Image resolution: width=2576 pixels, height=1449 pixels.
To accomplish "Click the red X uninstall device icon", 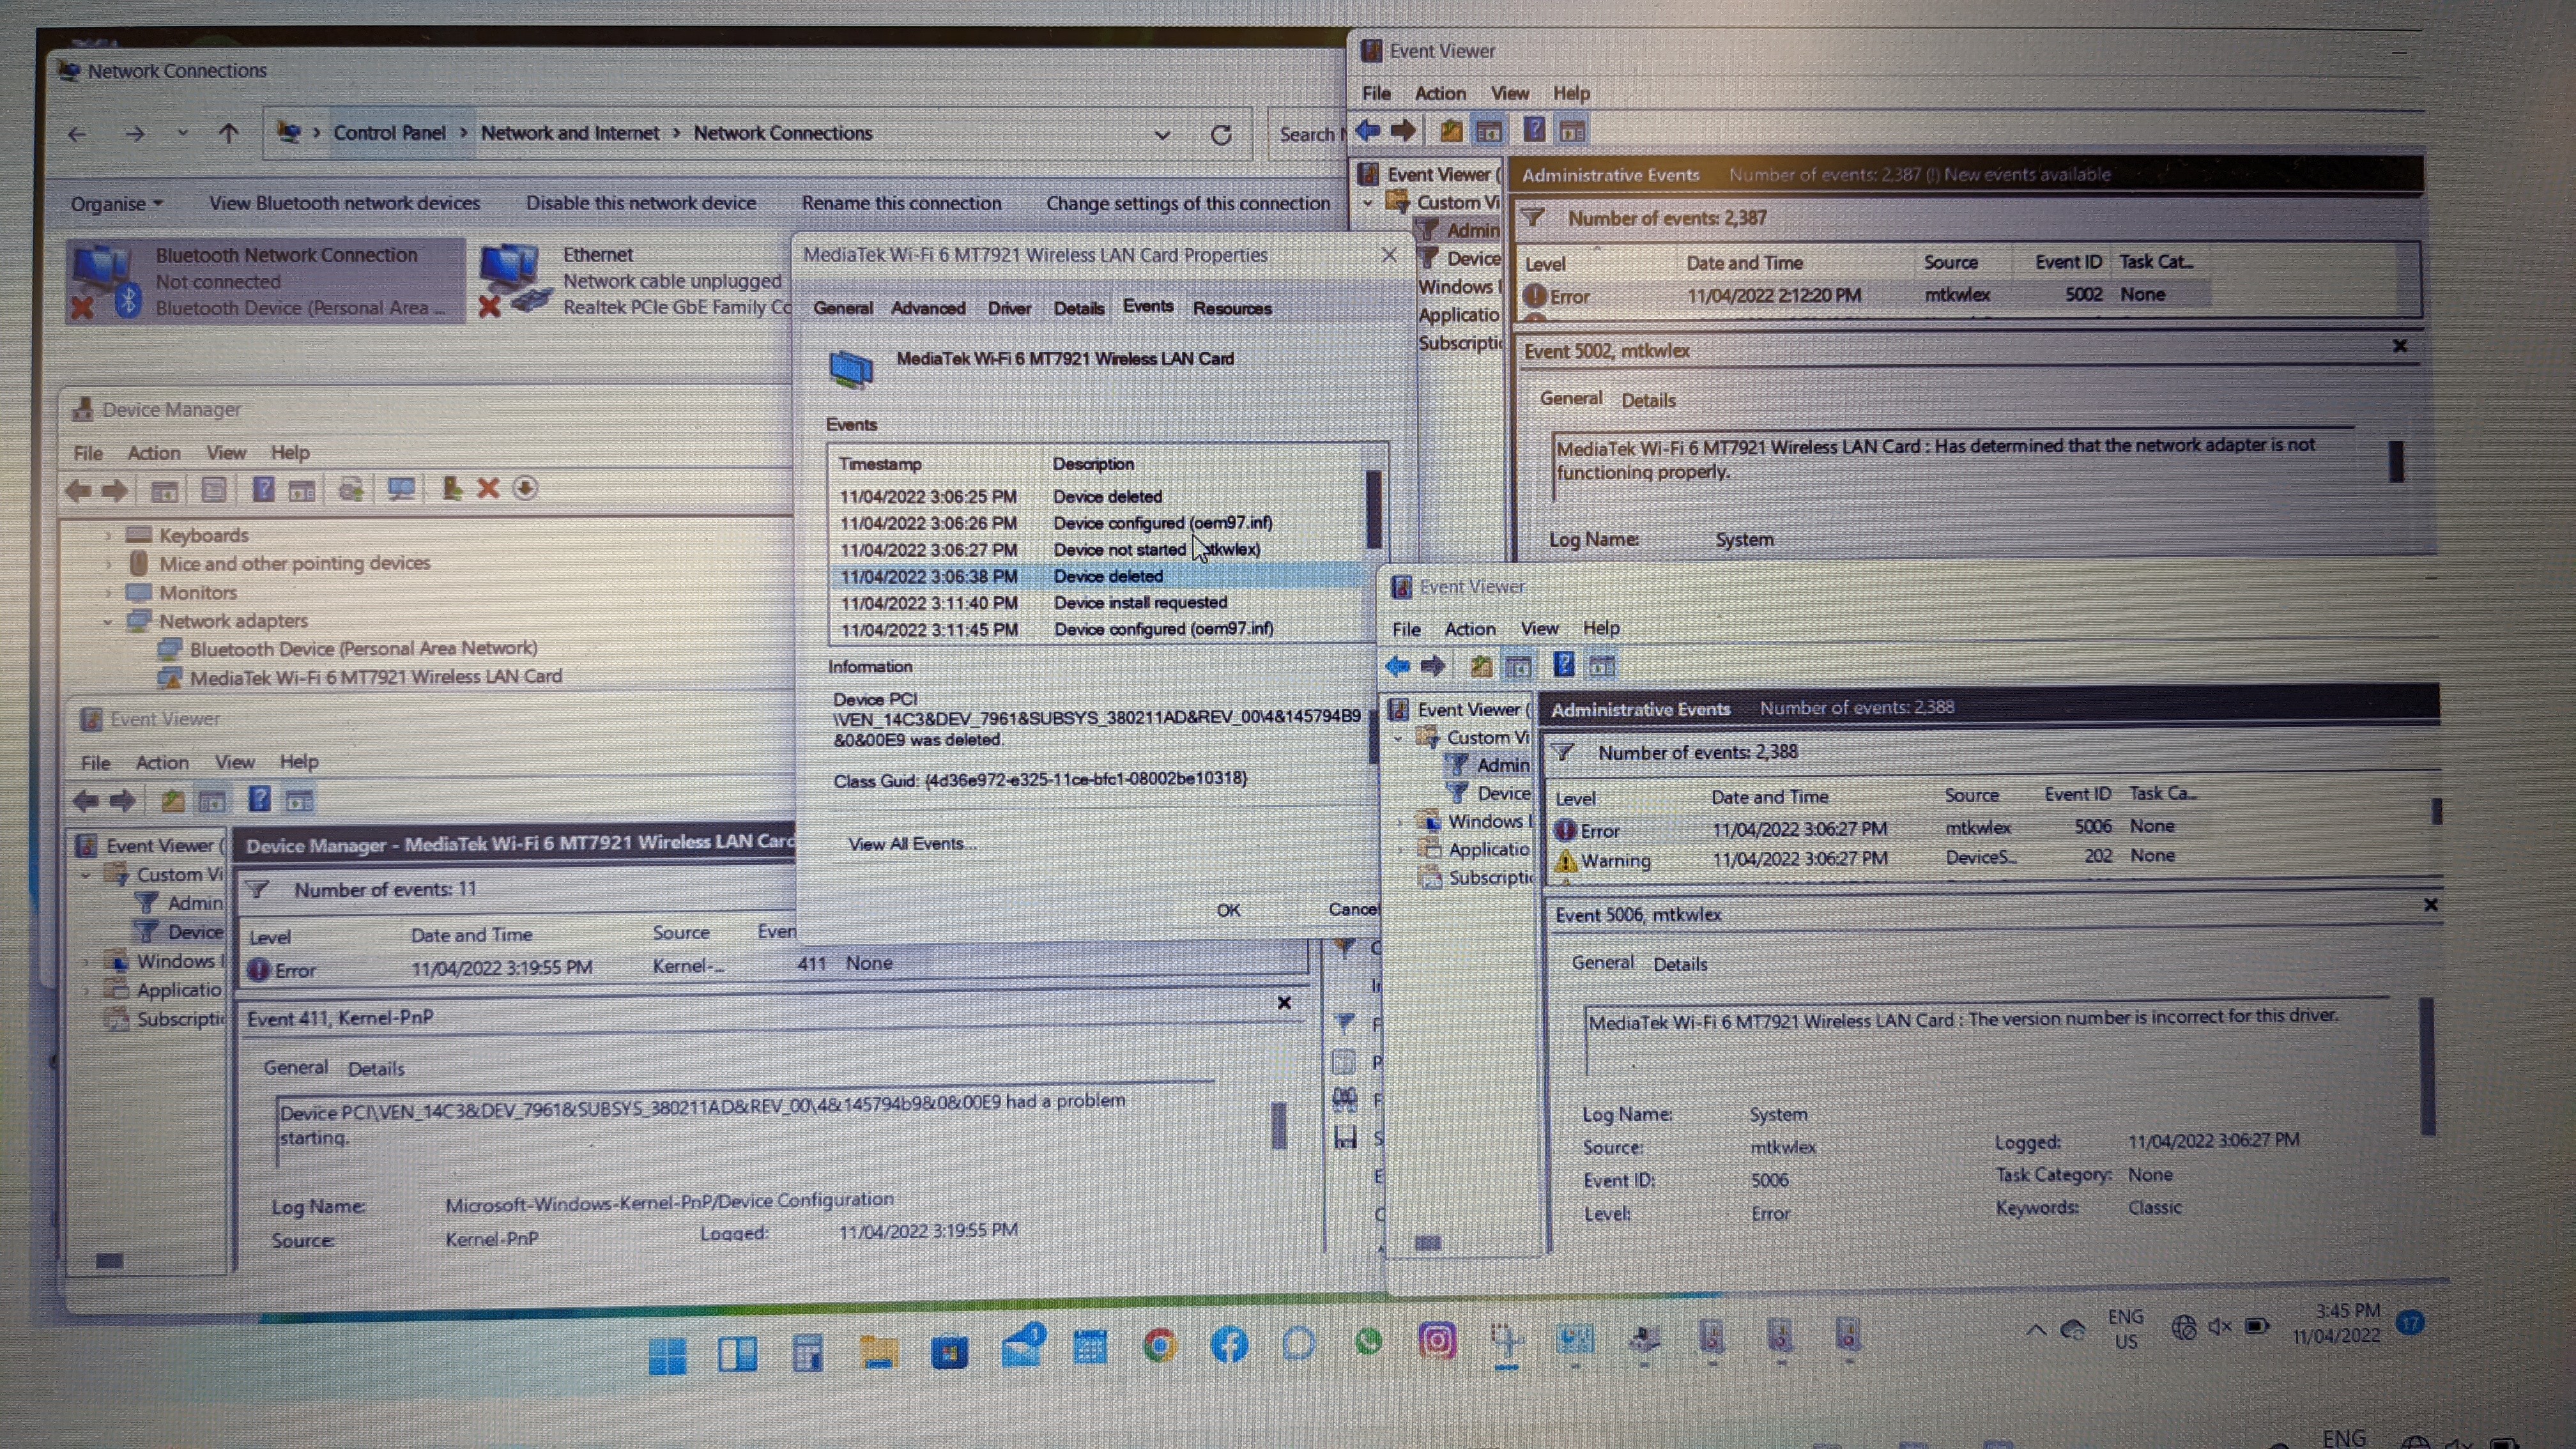I will (488, 489).
